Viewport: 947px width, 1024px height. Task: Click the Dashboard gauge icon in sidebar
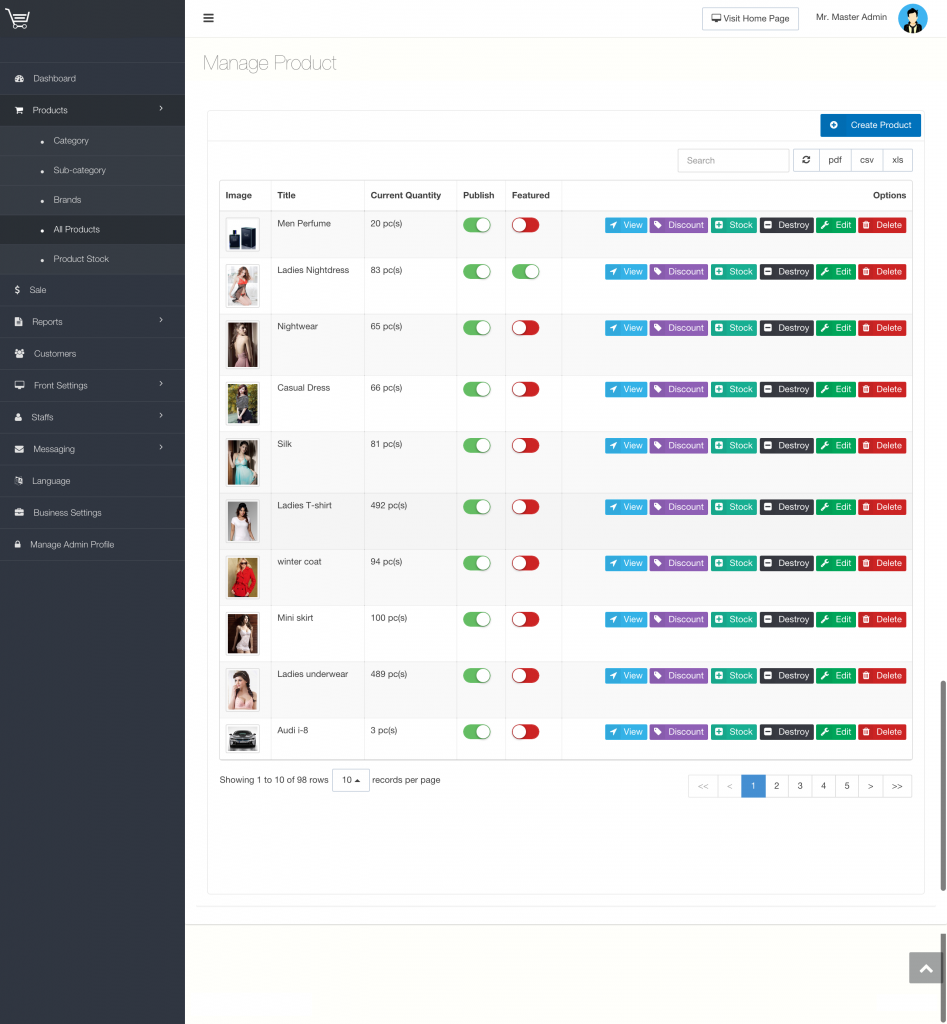pyautogui.click(x=19, y=78)
